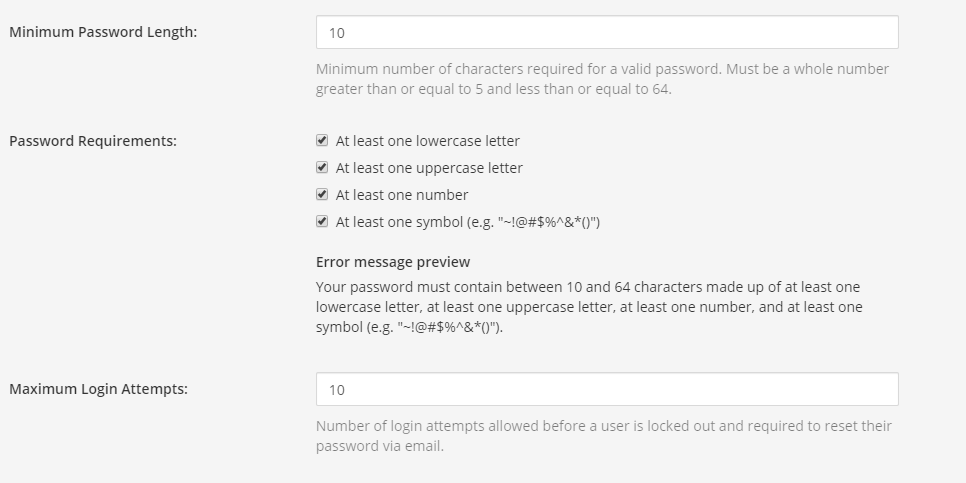Click the 'Your password must contain' preview sentence
The image size is (966, 483).
click(588, 287)
